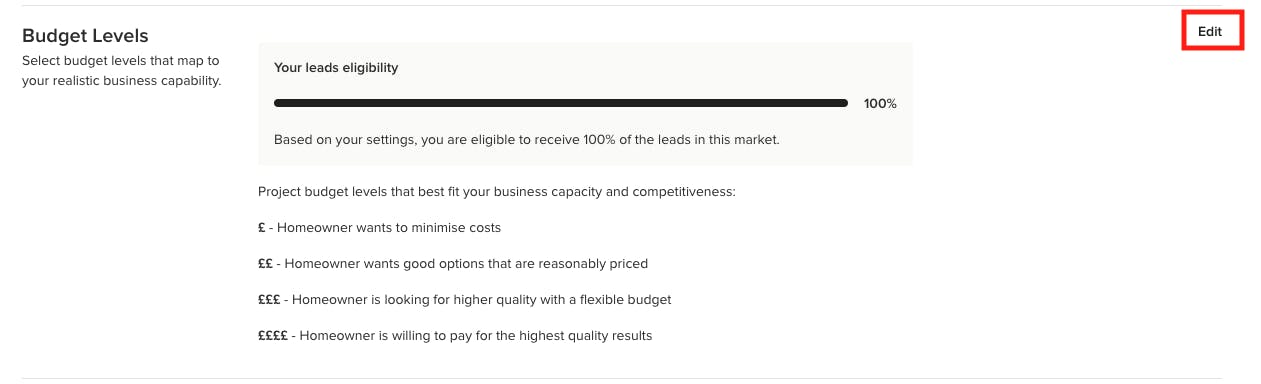Click the £££ budget level symbol
The image size is (1261, 384).
(269, 299)
